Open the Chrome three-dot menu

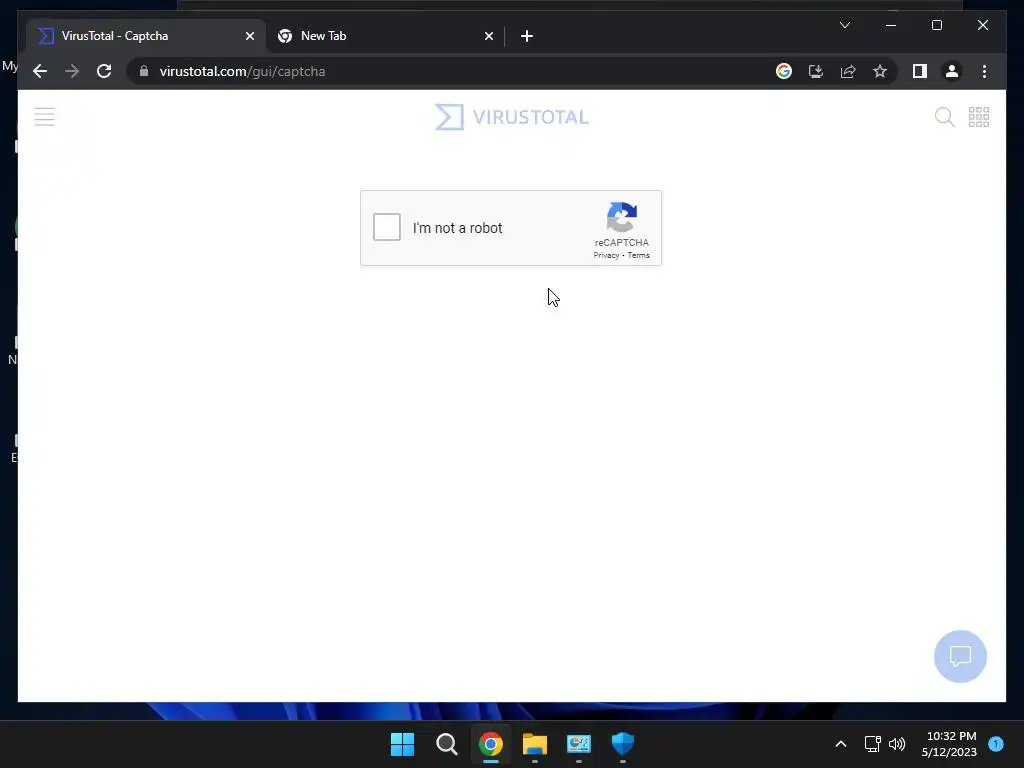point(984,71)
